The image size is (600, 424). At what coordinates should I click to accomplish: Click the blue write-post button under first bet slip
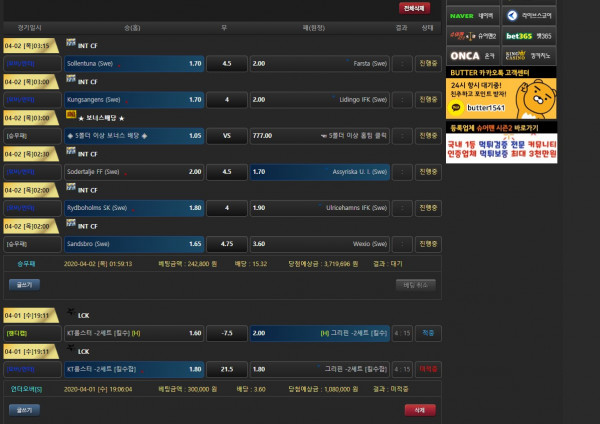(x=25, y=285)
